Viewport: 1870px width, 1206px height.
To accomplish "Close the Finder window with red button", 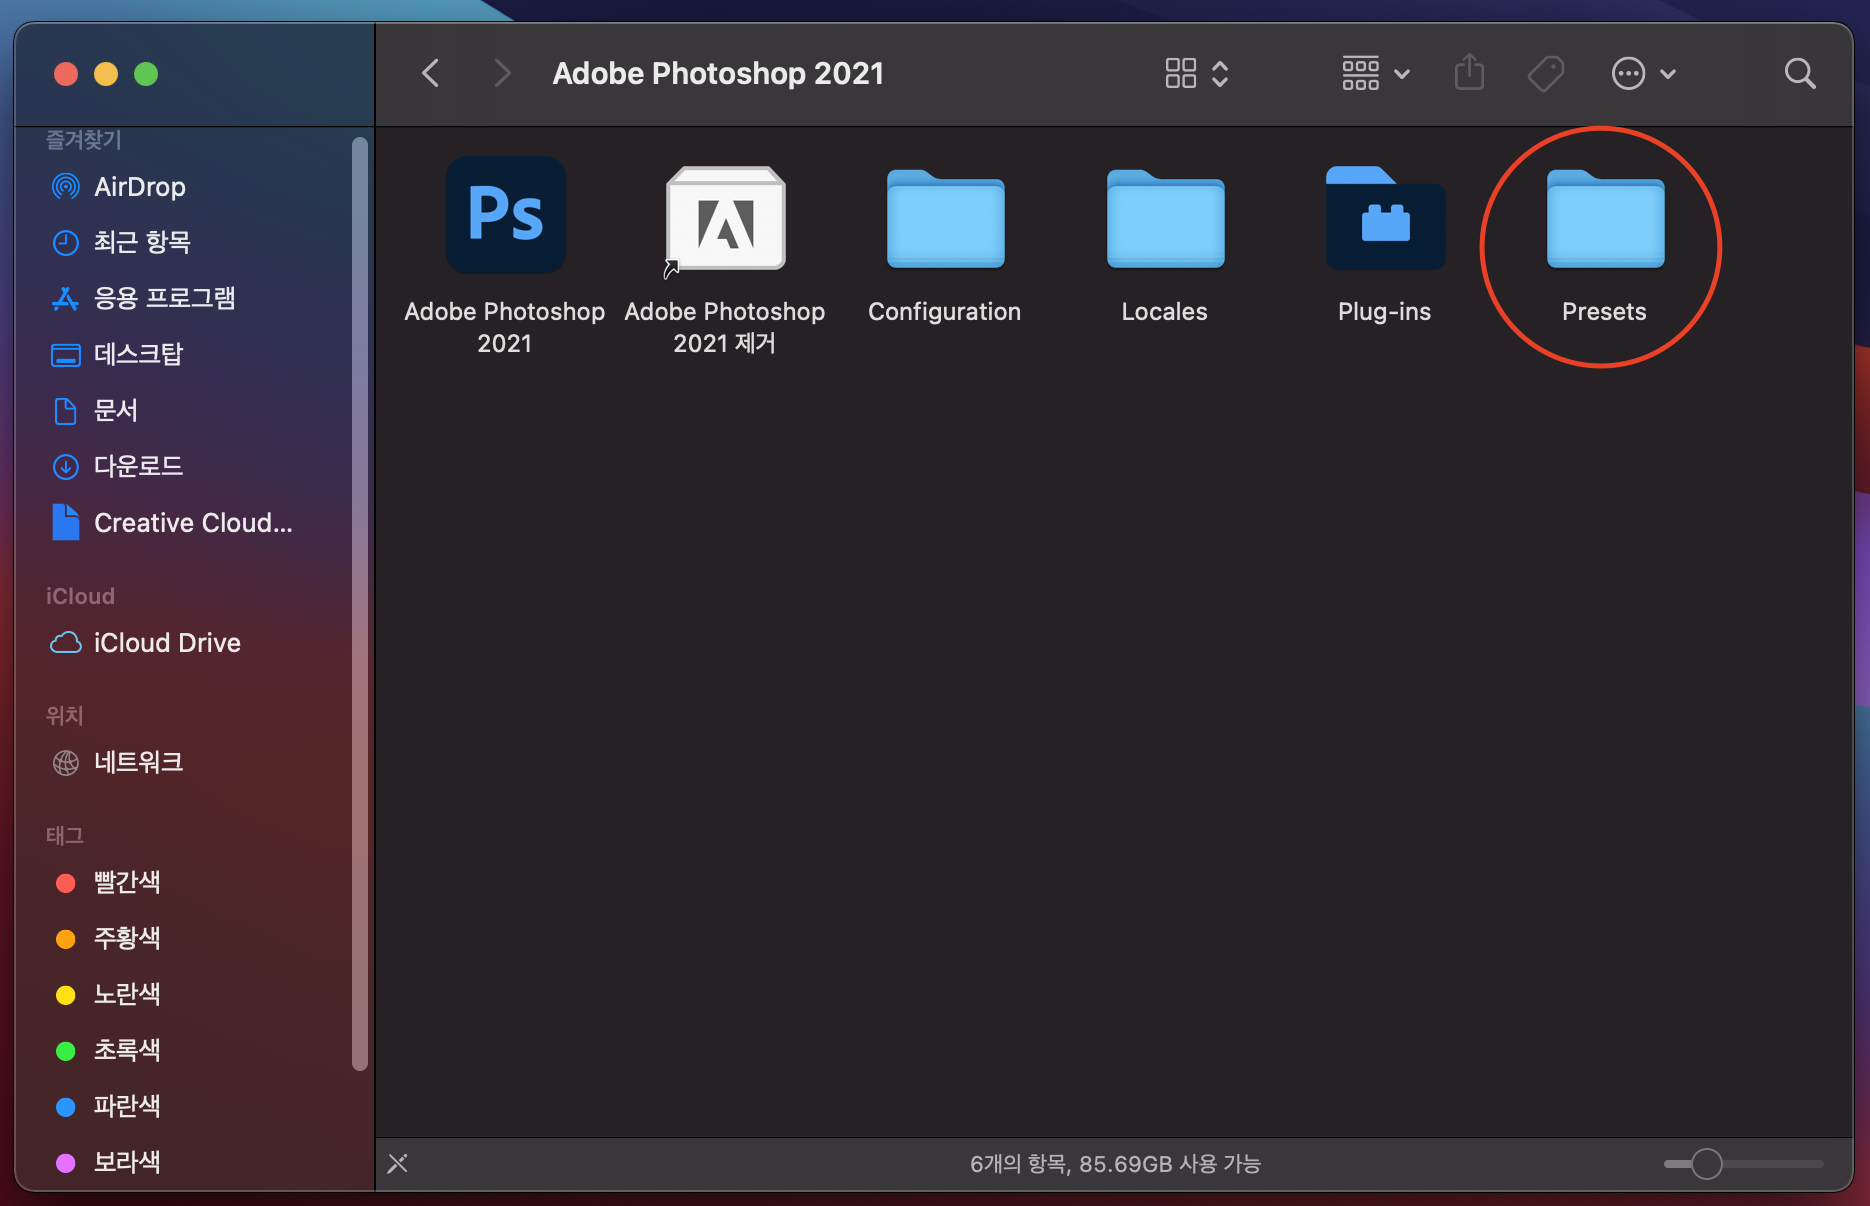I will [66, 74].
